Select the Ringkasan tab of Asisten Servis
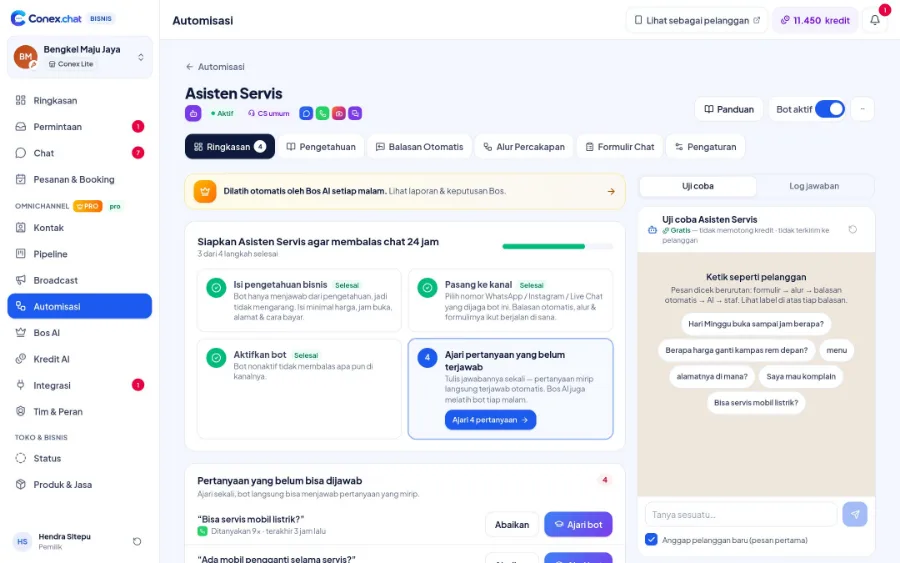The width and height of the screenshot is (900, 563). click(230, 147)
